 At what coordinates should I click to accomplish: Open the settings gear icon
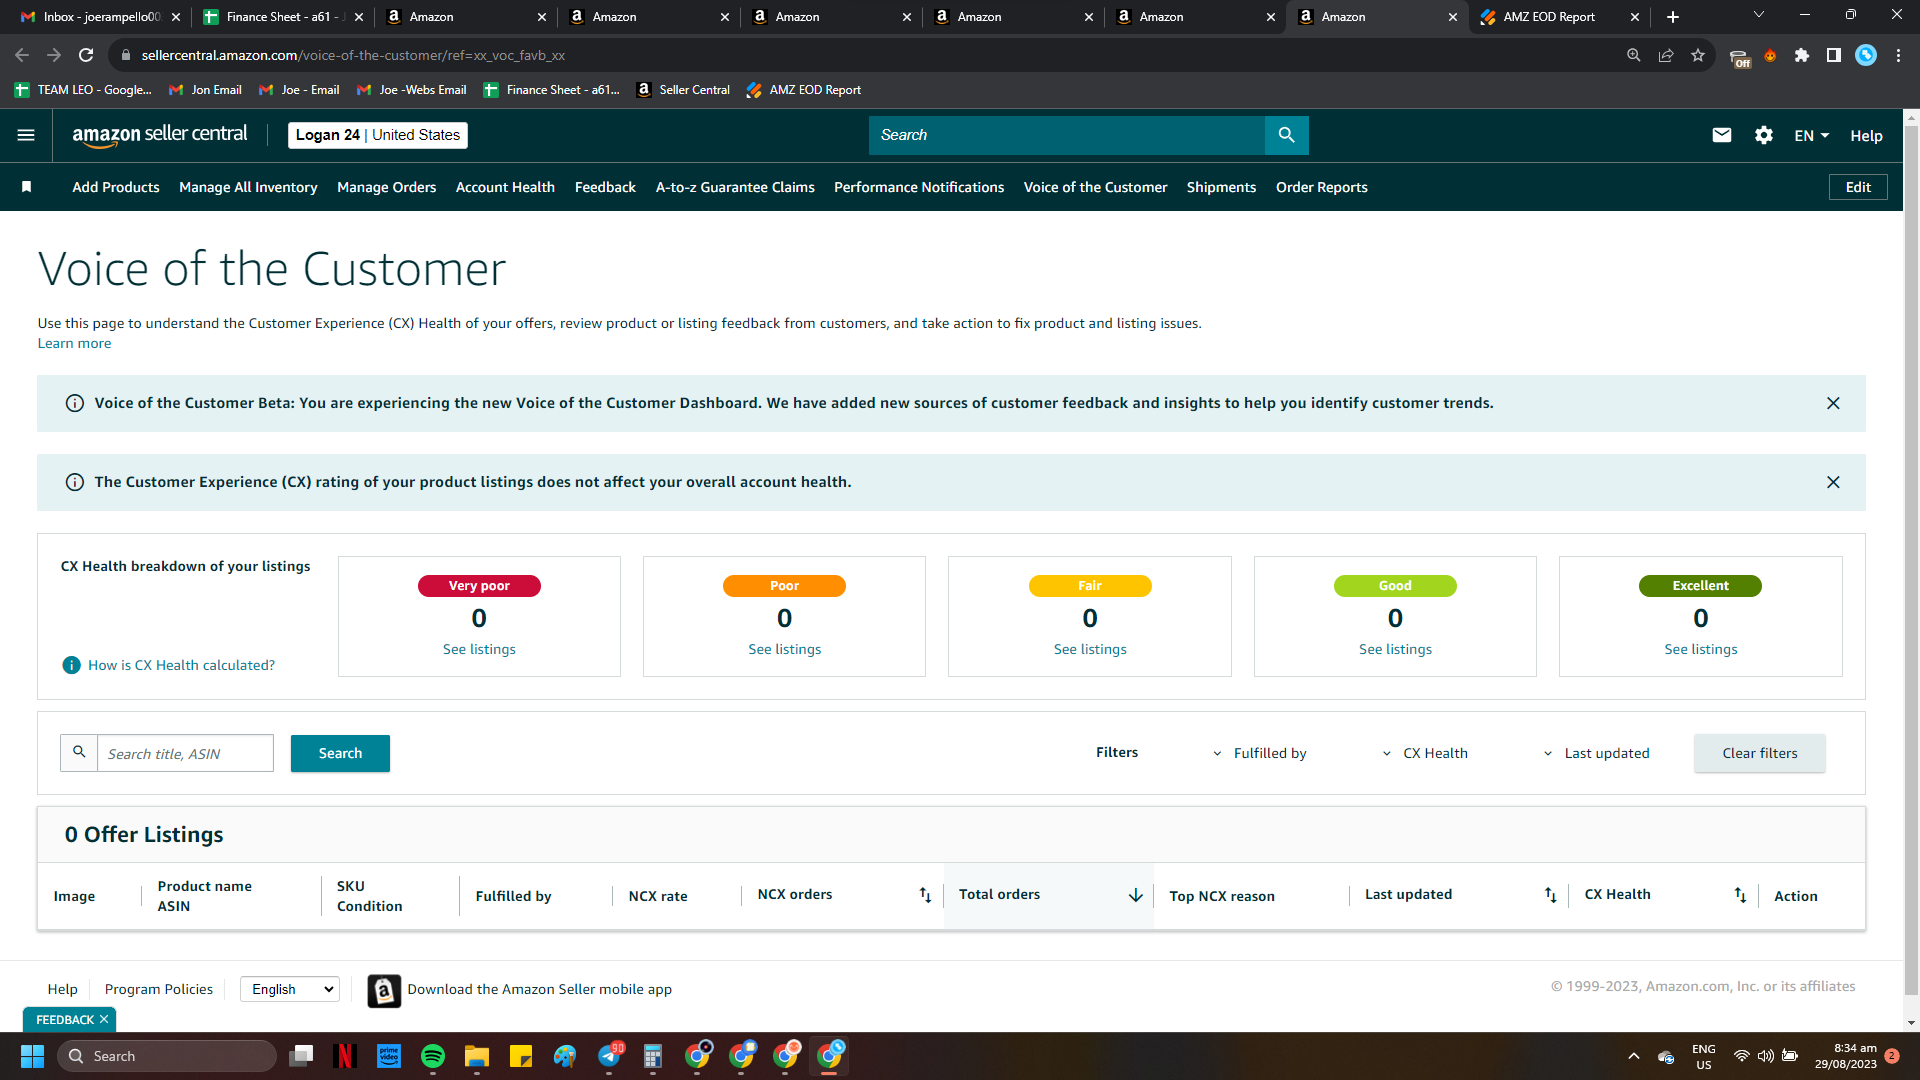click(x=1764, y=135)
